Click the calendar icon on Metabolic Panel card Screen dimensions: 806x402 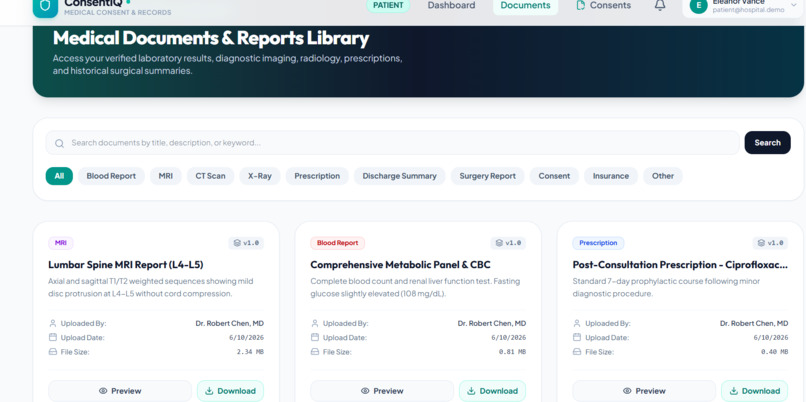tap(315, 337)
